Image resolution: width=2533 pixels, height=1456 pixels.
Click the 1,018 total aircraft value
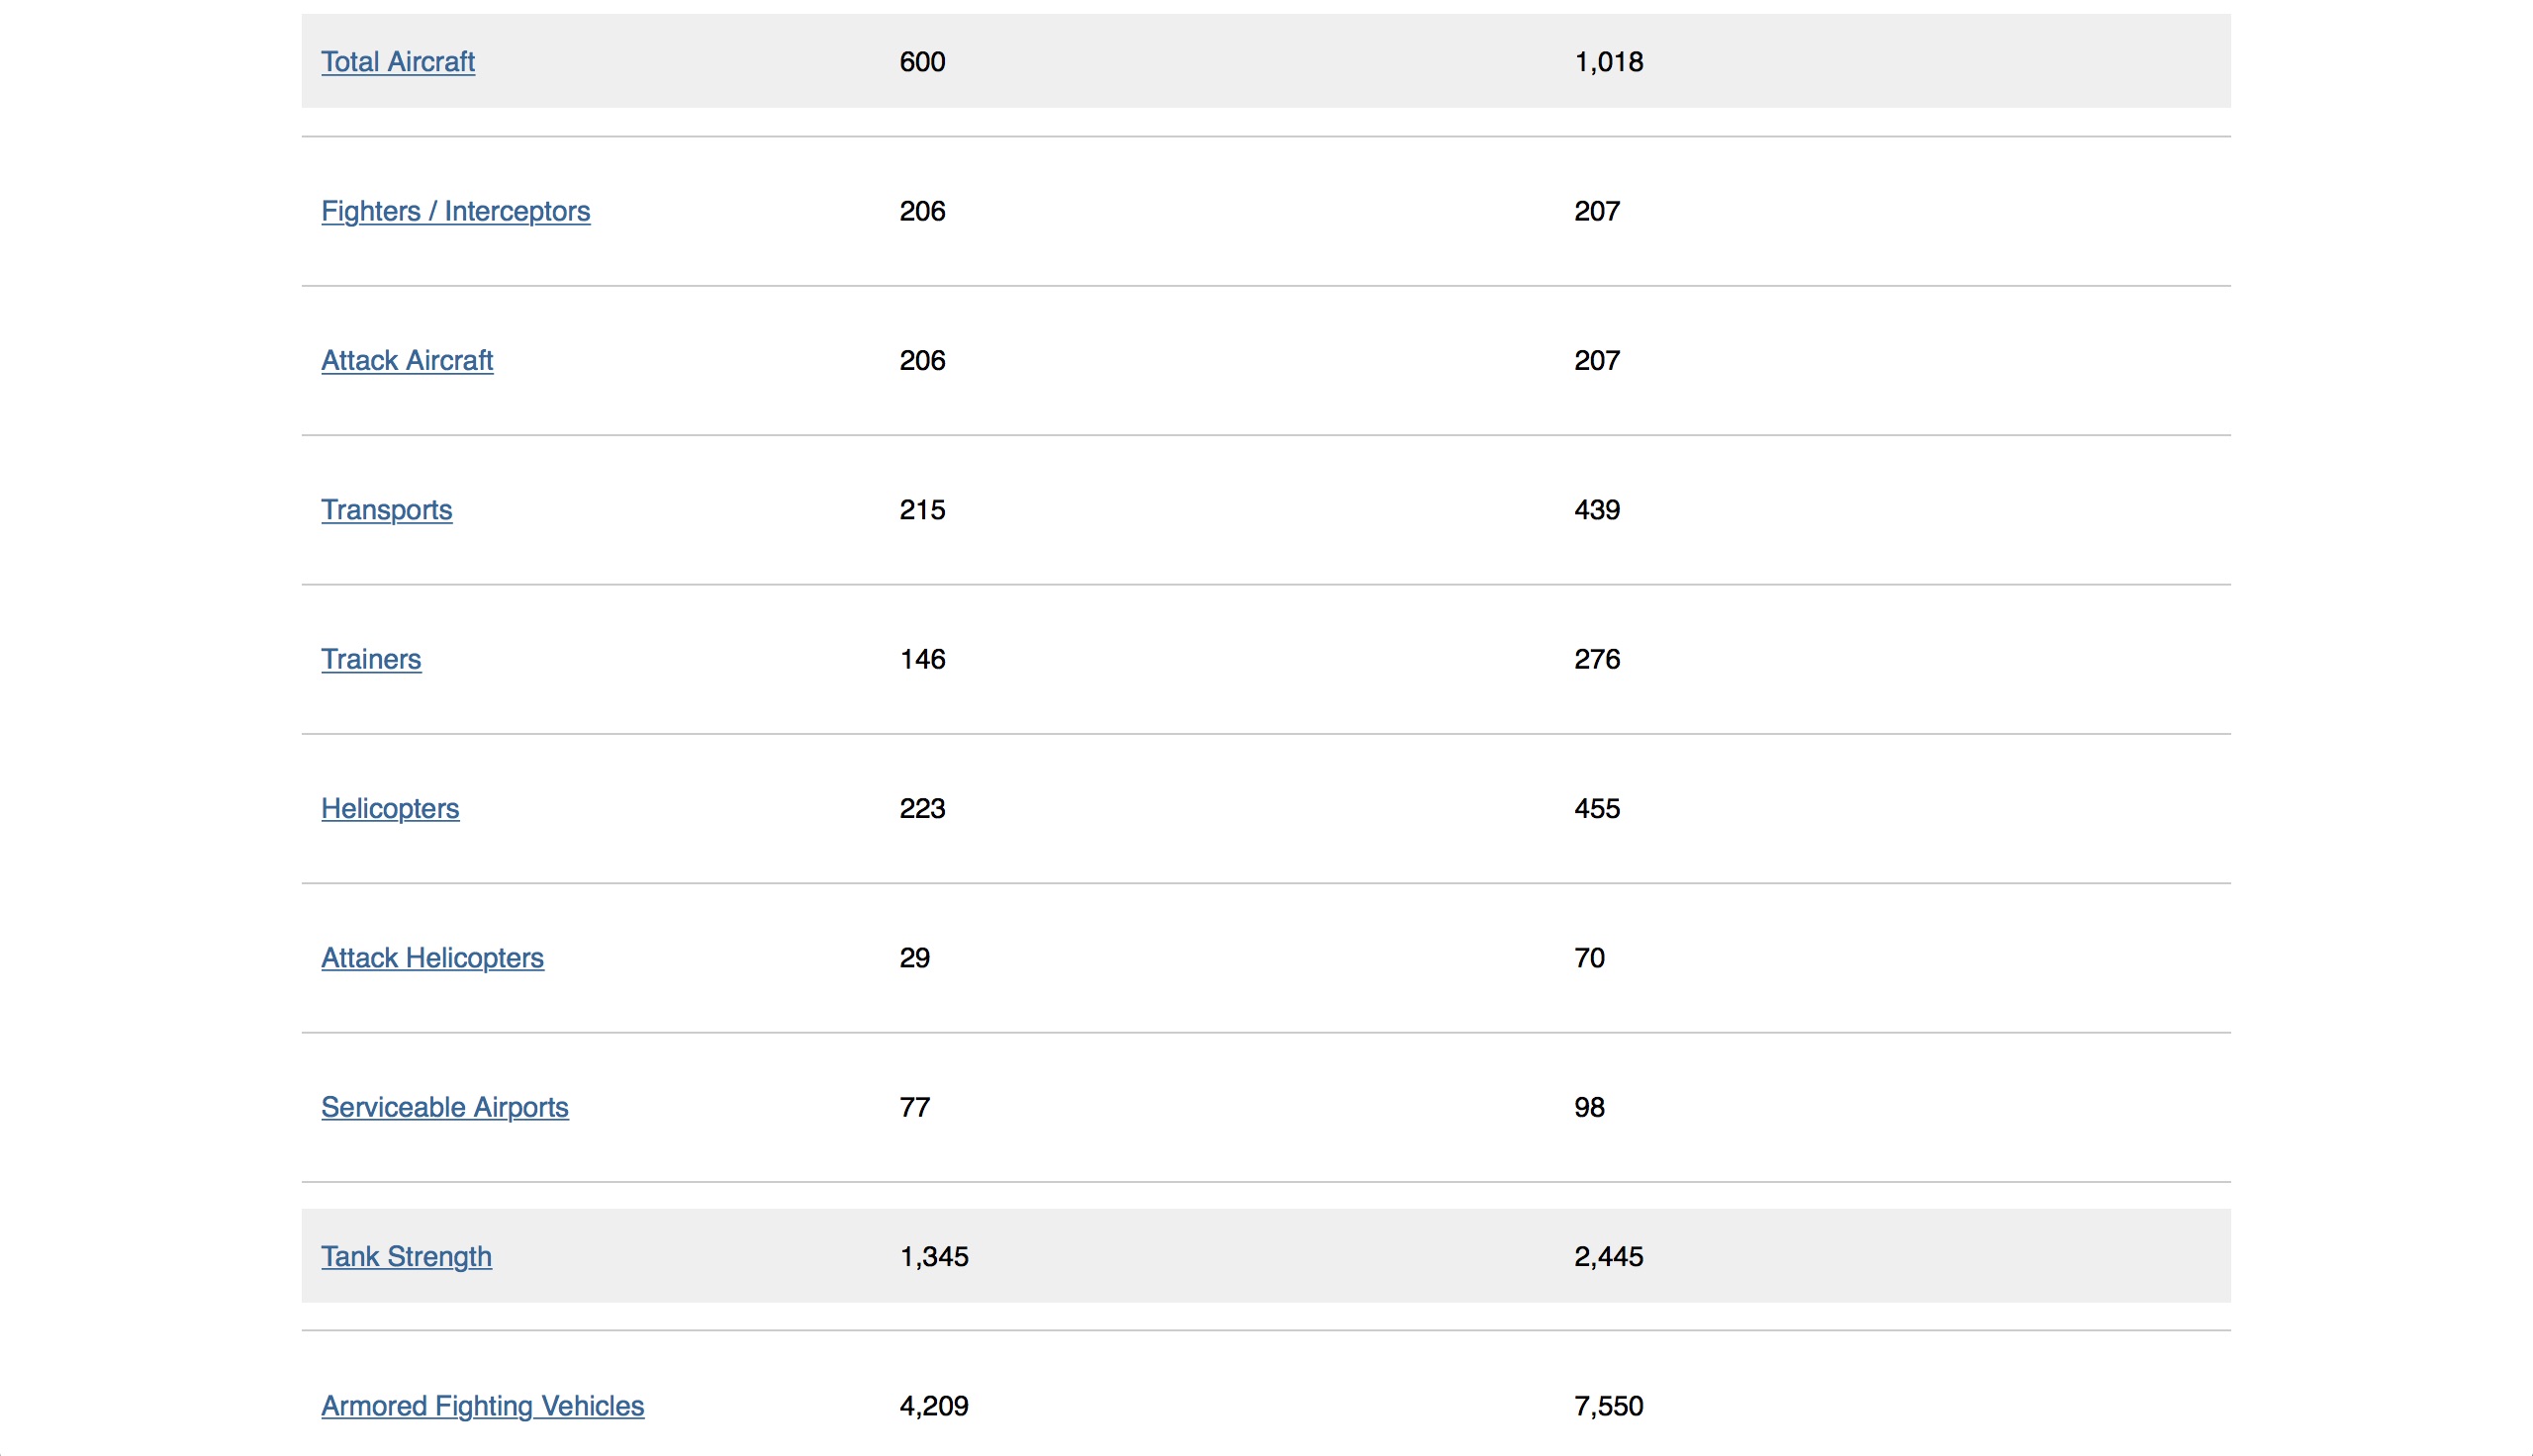(1608, 62)
